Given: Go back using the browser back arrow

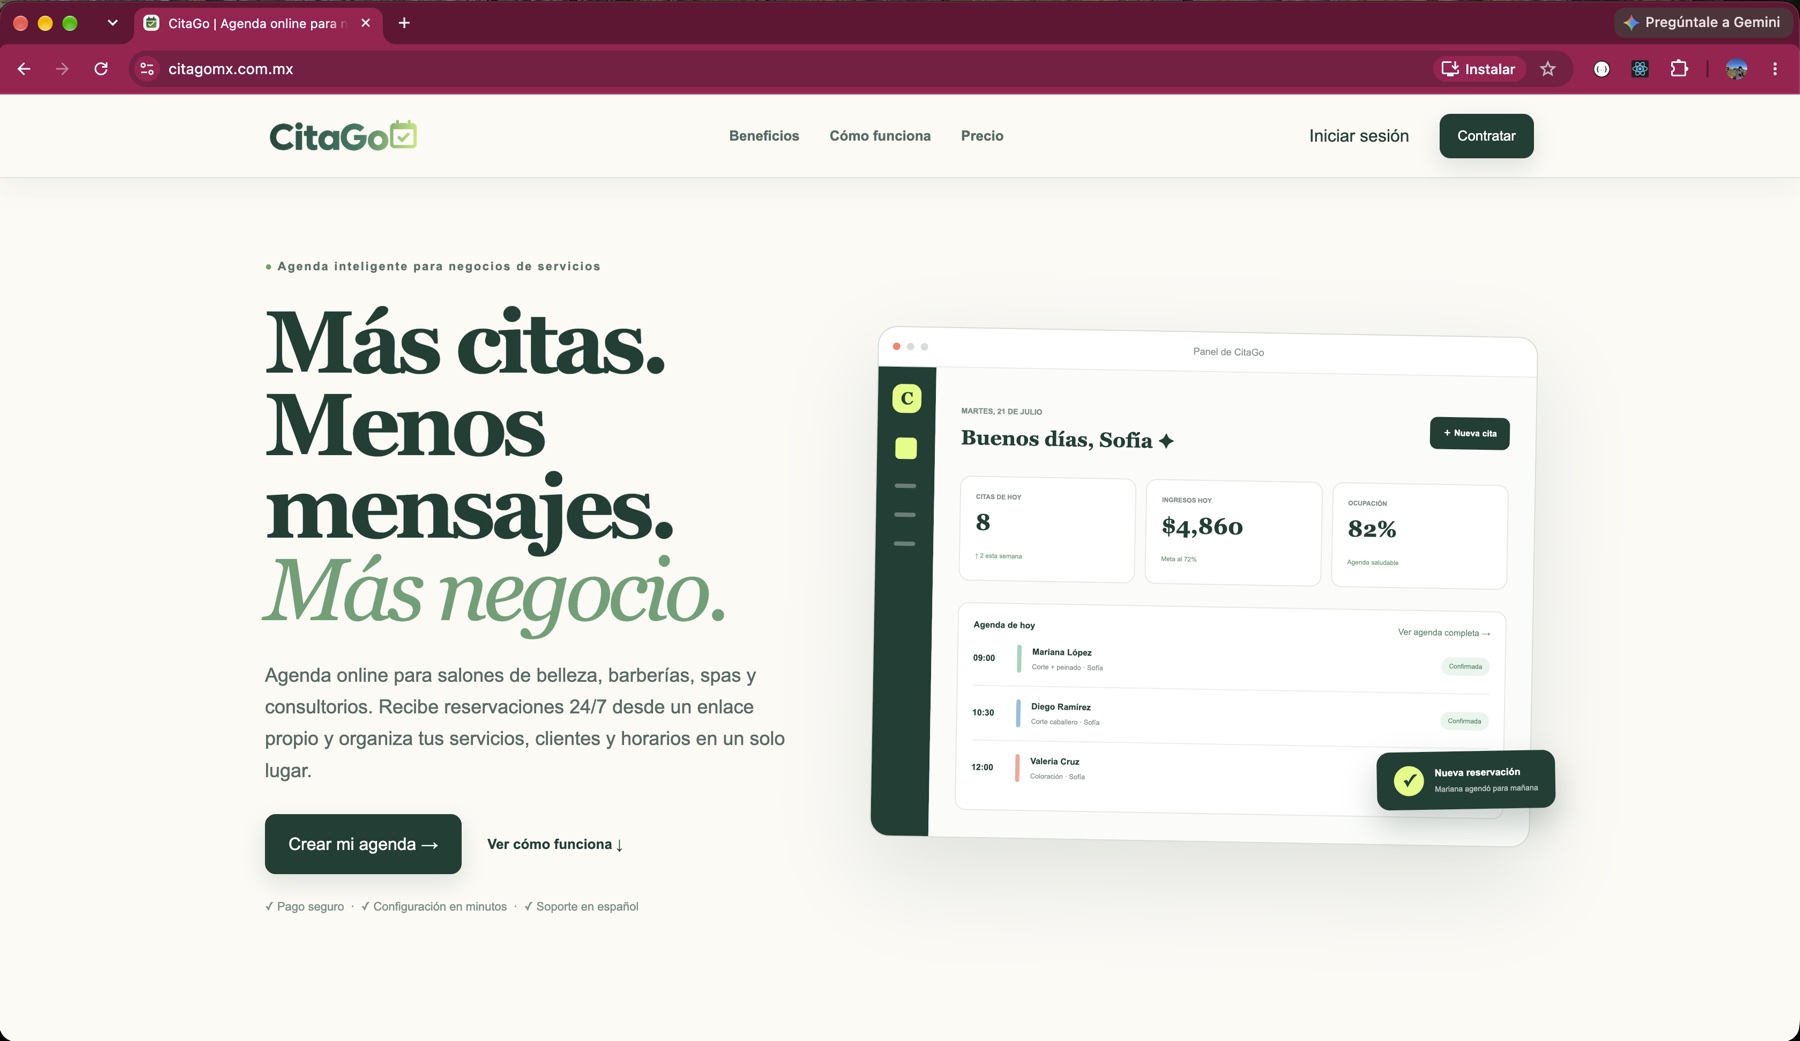Looking at the screenshot, I should coord(24,69).
